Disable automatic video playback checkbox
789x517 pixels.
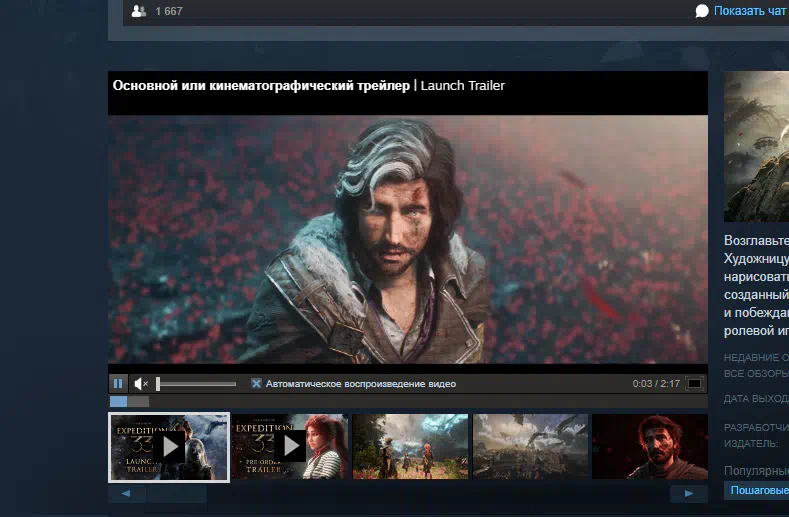(x=256, y=384)
